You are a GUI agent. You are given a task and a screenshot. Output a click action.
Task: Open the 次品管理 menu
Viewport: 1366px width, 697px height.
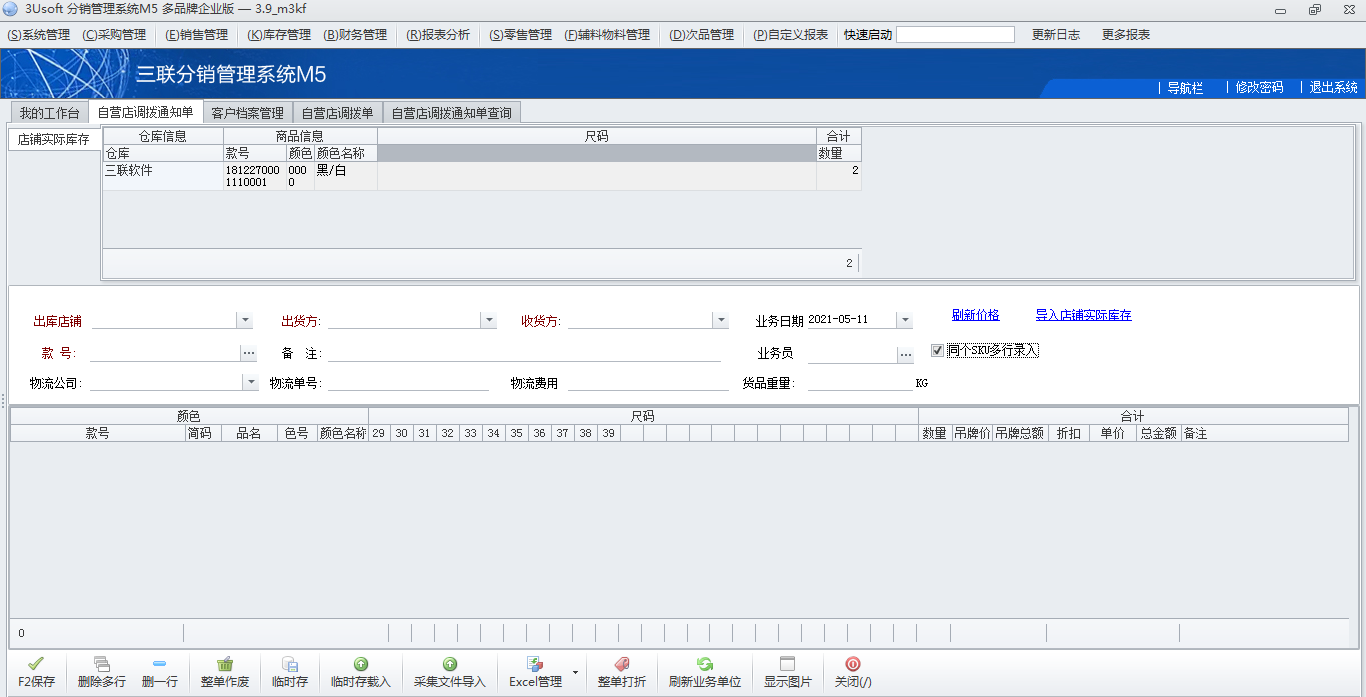pyautogui.click(x=701, y=34)
